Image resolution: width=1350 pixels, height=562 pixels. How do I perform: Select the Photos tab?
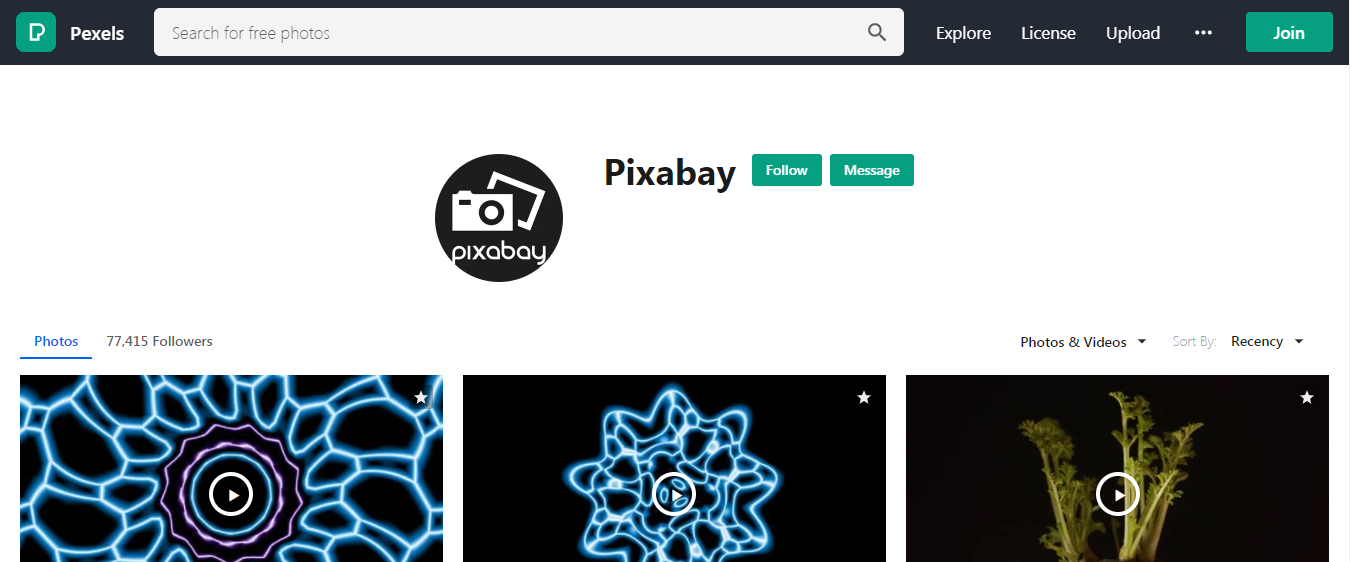[x=56, y=341]
